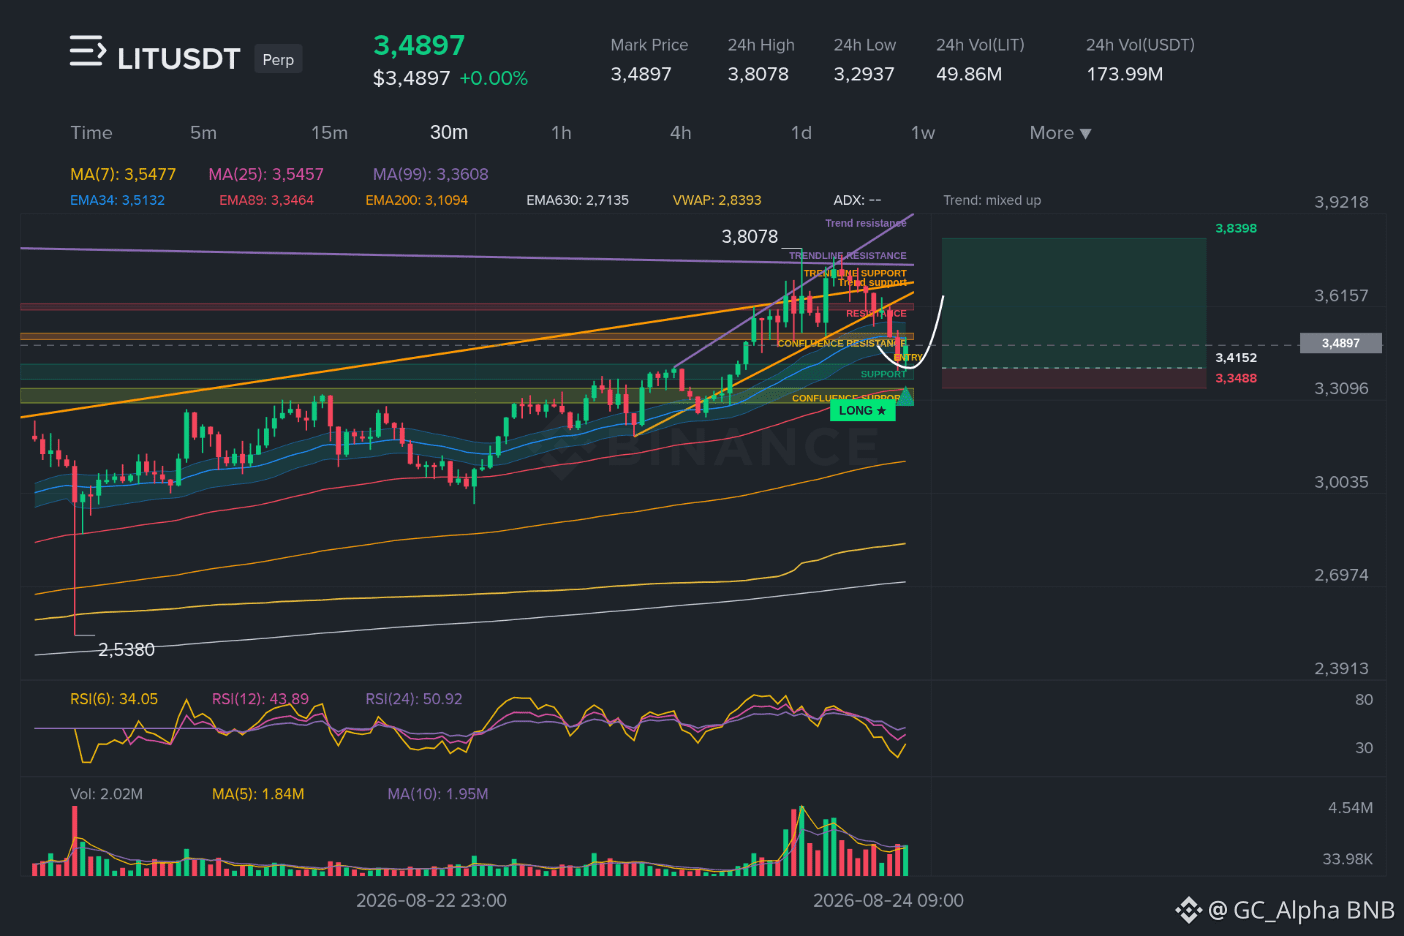1404x936 pixels.
Task: Click the MA(99): 3,3608 indicator label
Action: tap(431, 174)
